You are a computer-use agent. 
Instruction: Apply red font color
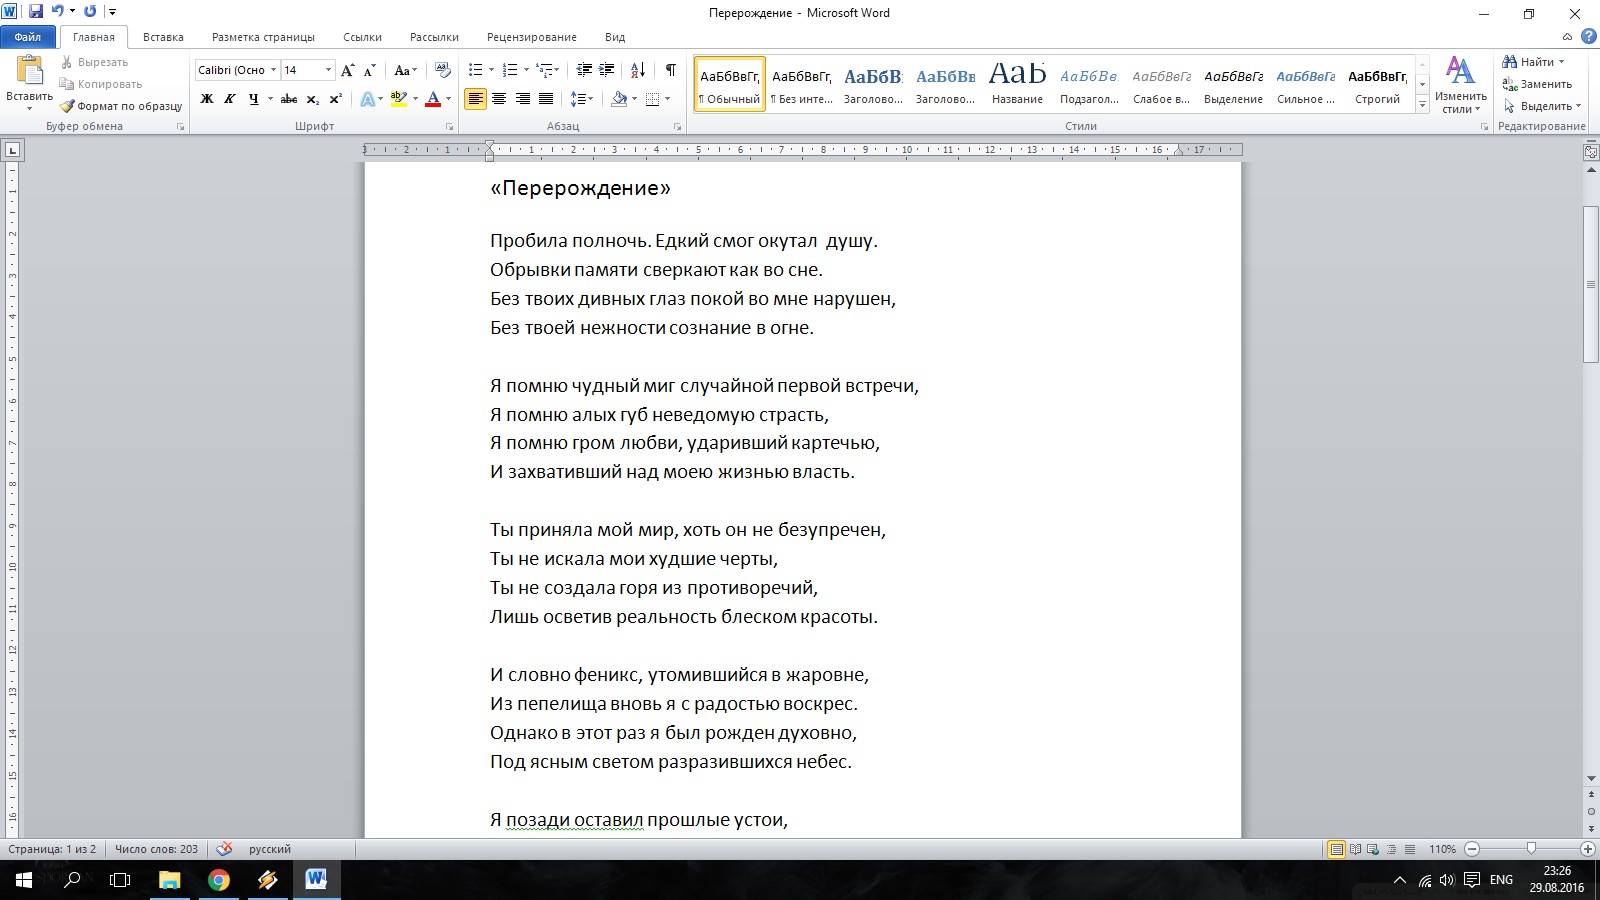click(433, 99)
